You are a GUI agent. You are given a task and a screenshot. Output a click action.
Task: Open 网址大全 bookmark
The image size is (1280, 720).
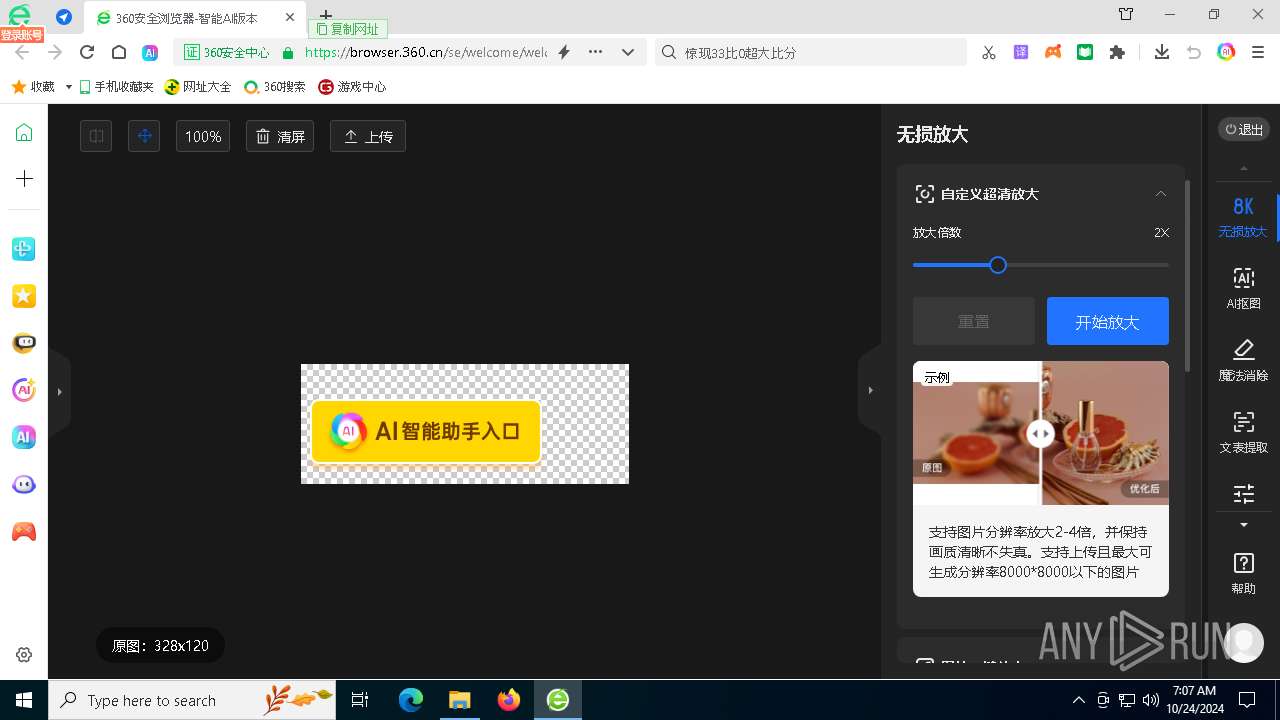point(198,87)
